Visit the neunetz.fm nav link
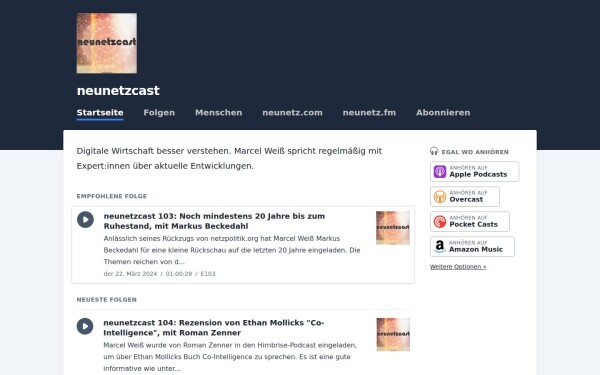This screenshot has height=375, width=600. [369, 112]
